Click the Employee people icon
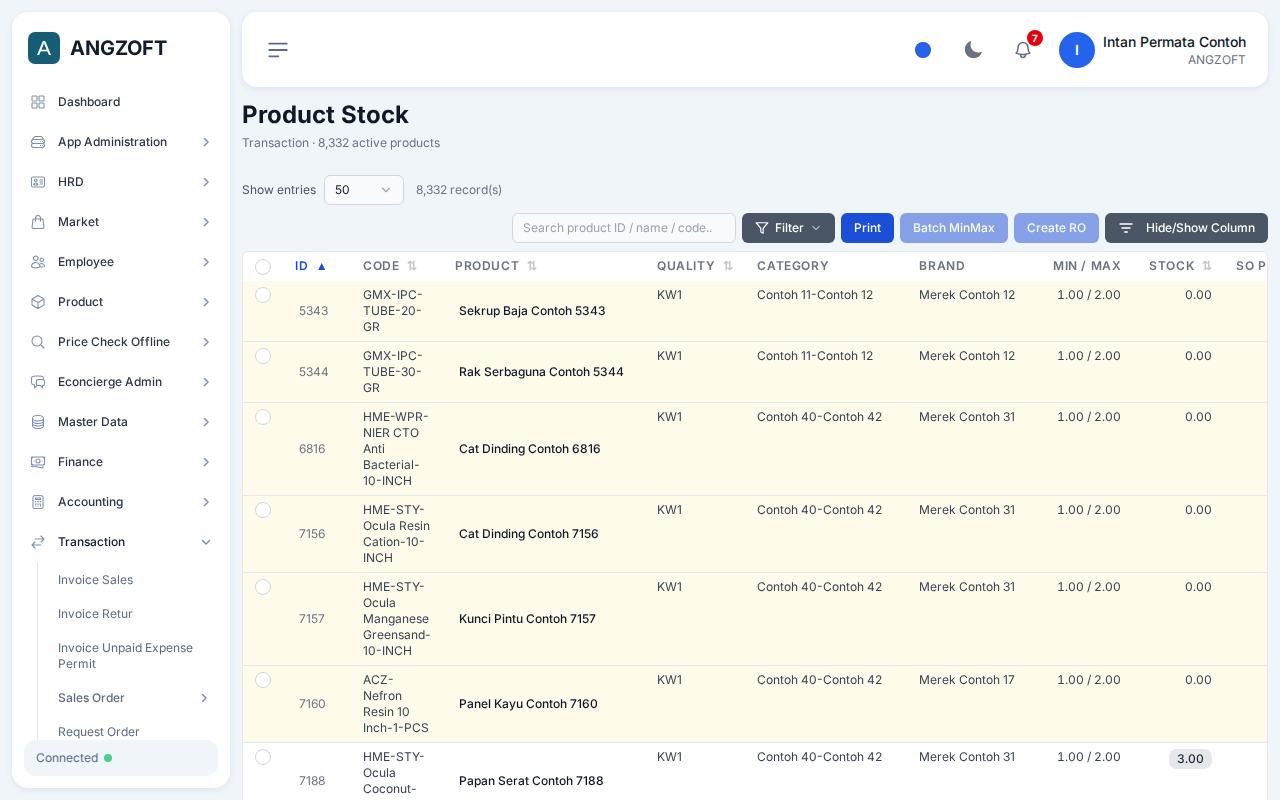This screenshot has width=1280, height=800. (38, 262)
